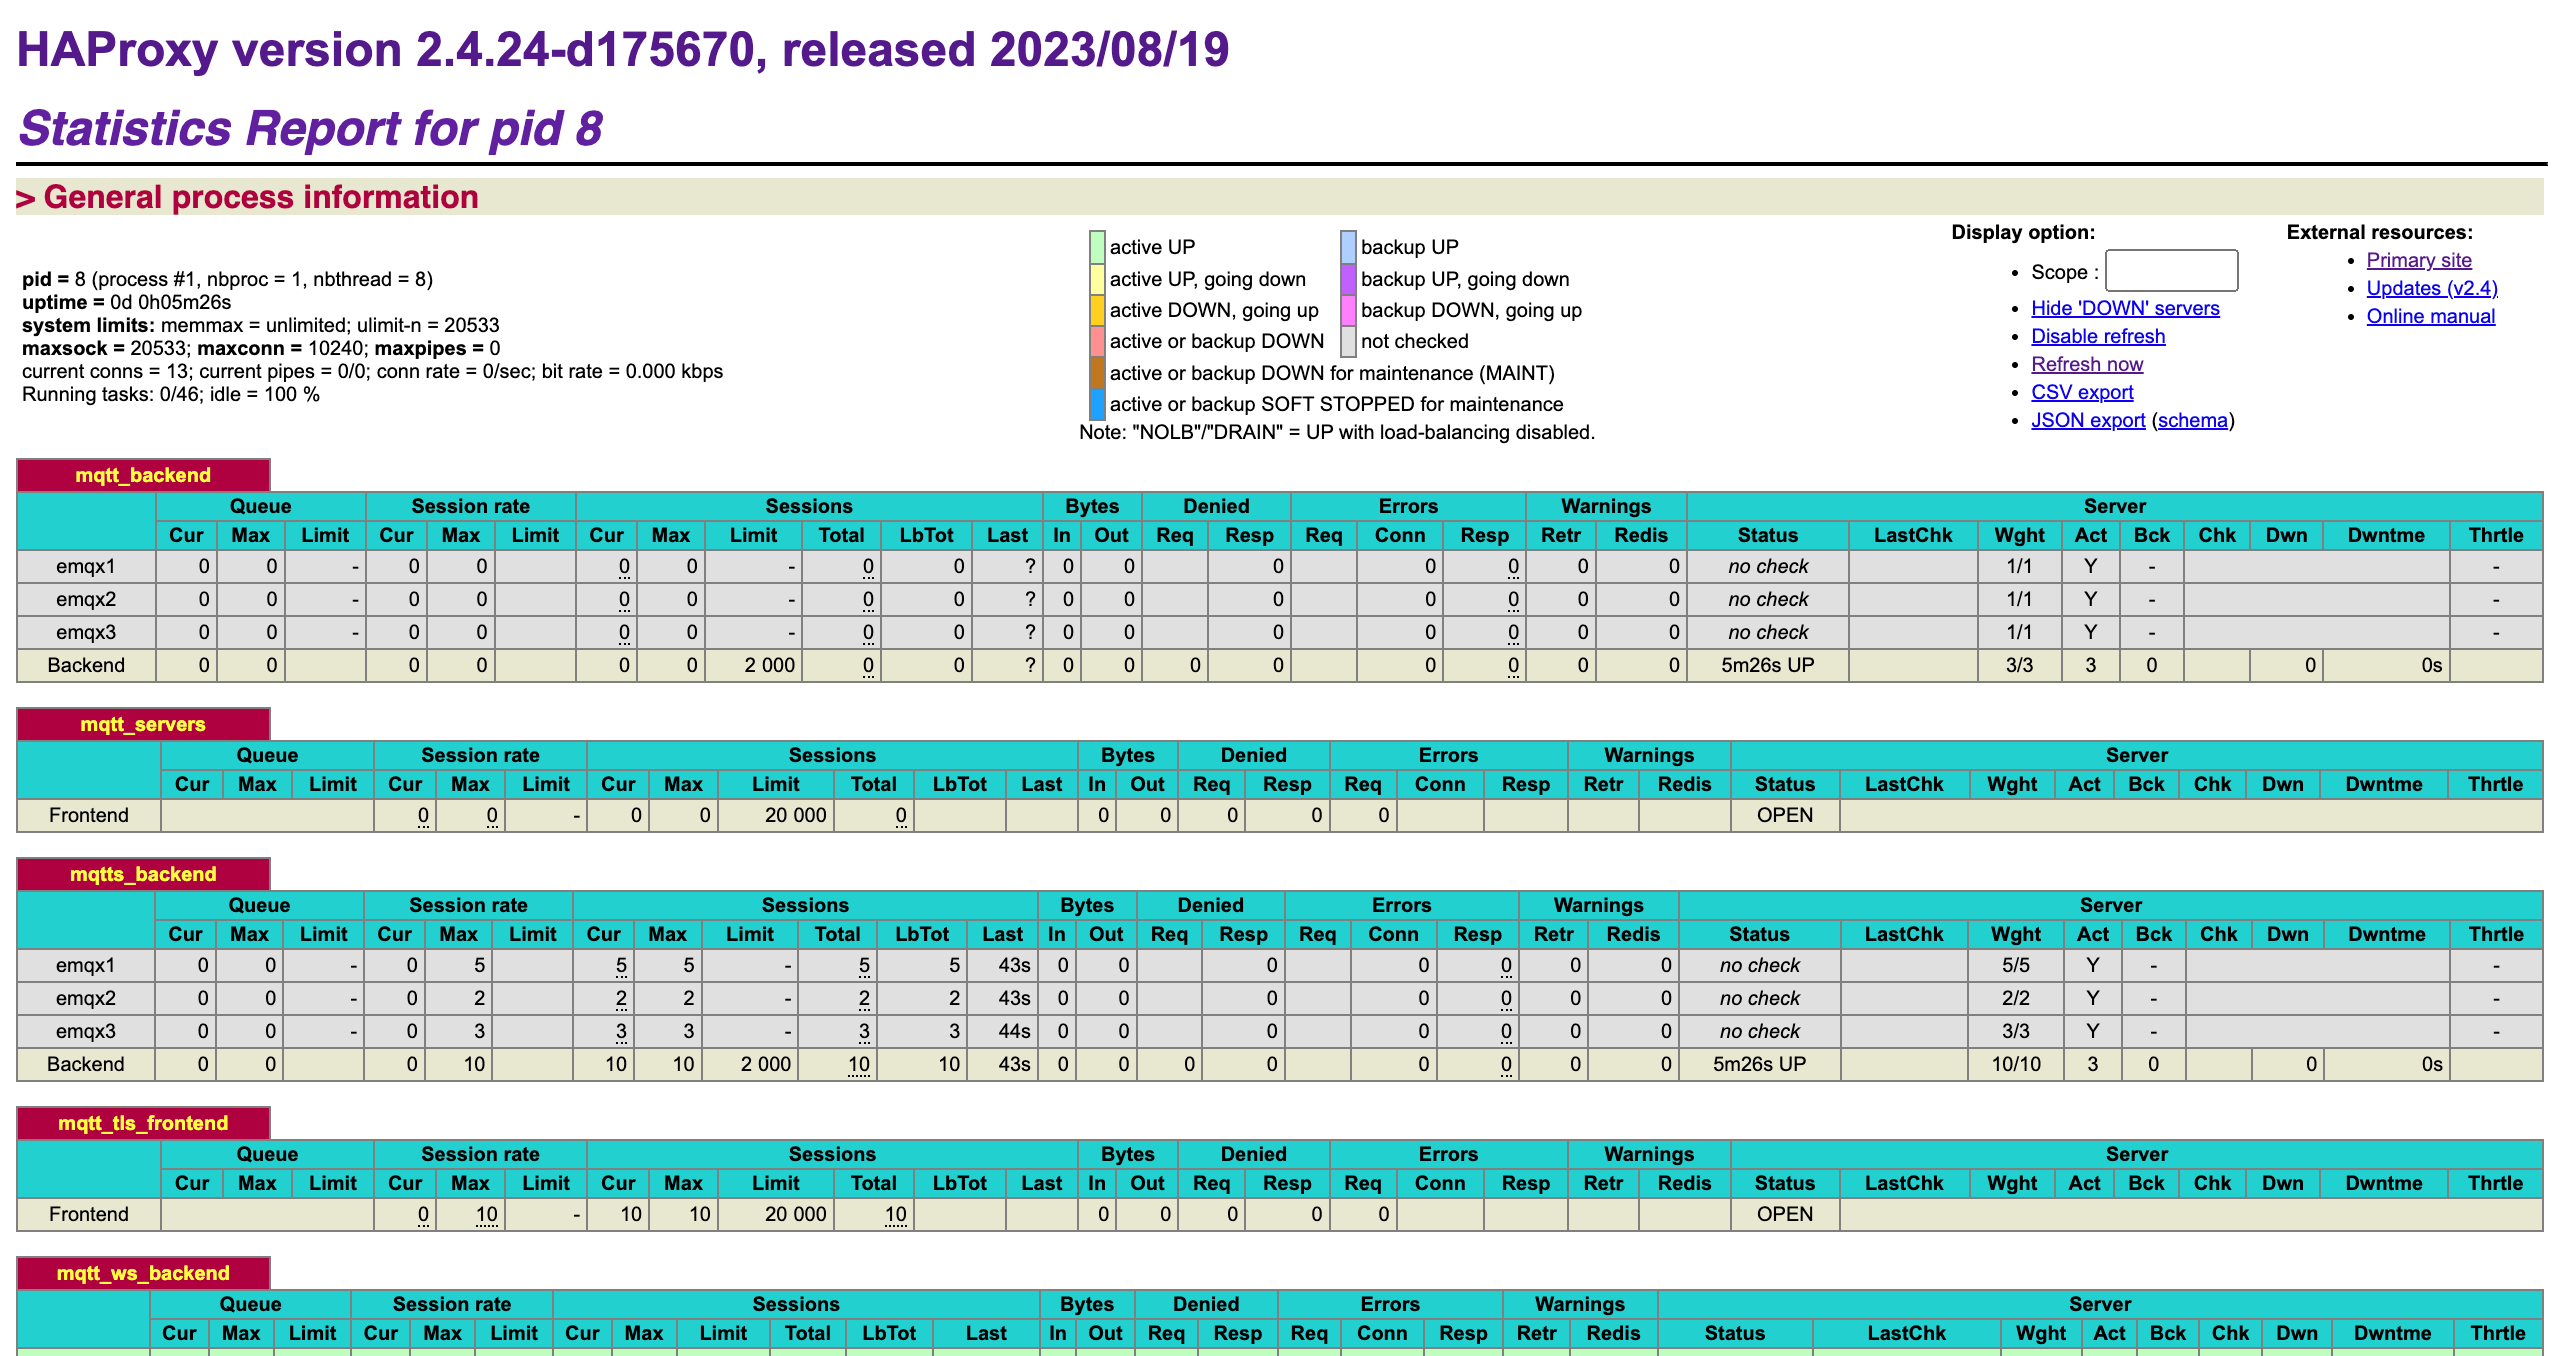This screenshot has width=2560, height=1356.
Task: Open the JSON export schema link
Action: pyautogui.click(x=2192, y=420)
